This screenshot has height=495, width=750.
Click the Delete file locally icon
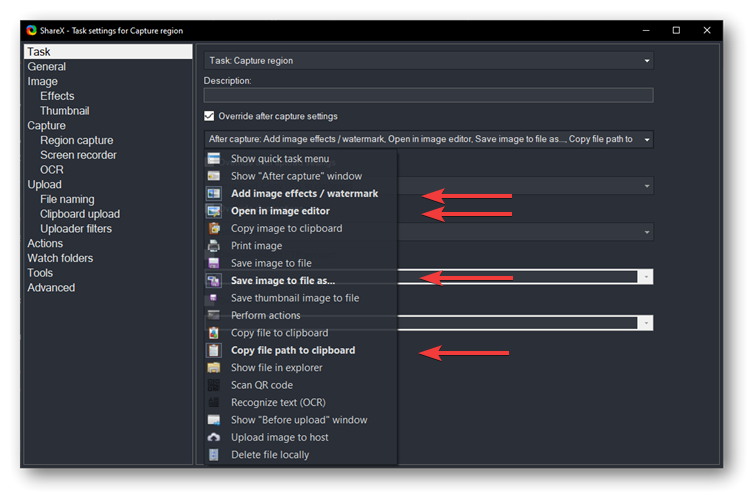[213, 455]
